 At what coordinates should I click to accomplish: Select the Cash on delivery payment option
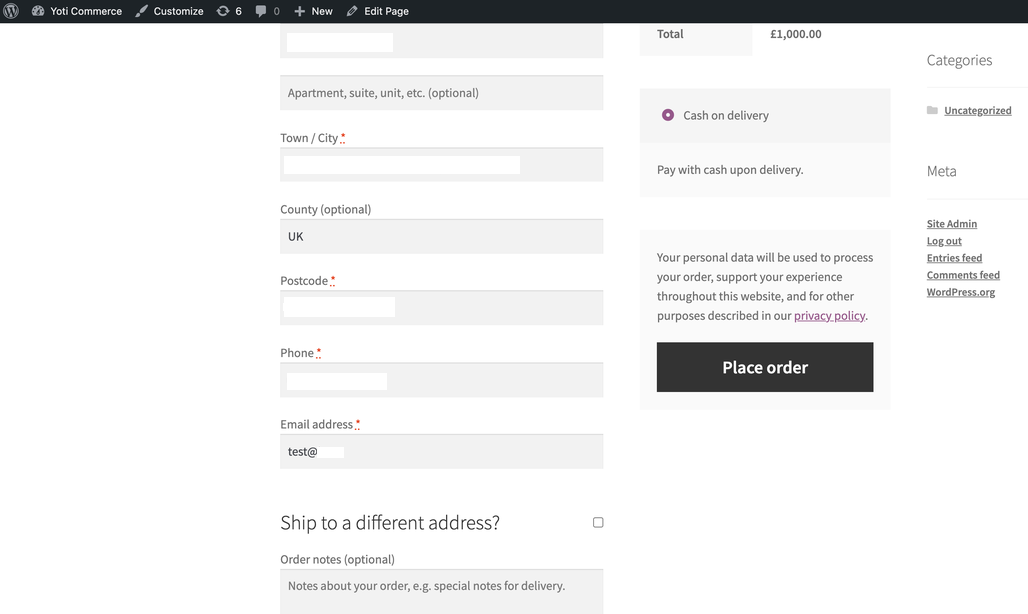pos(667,115)
